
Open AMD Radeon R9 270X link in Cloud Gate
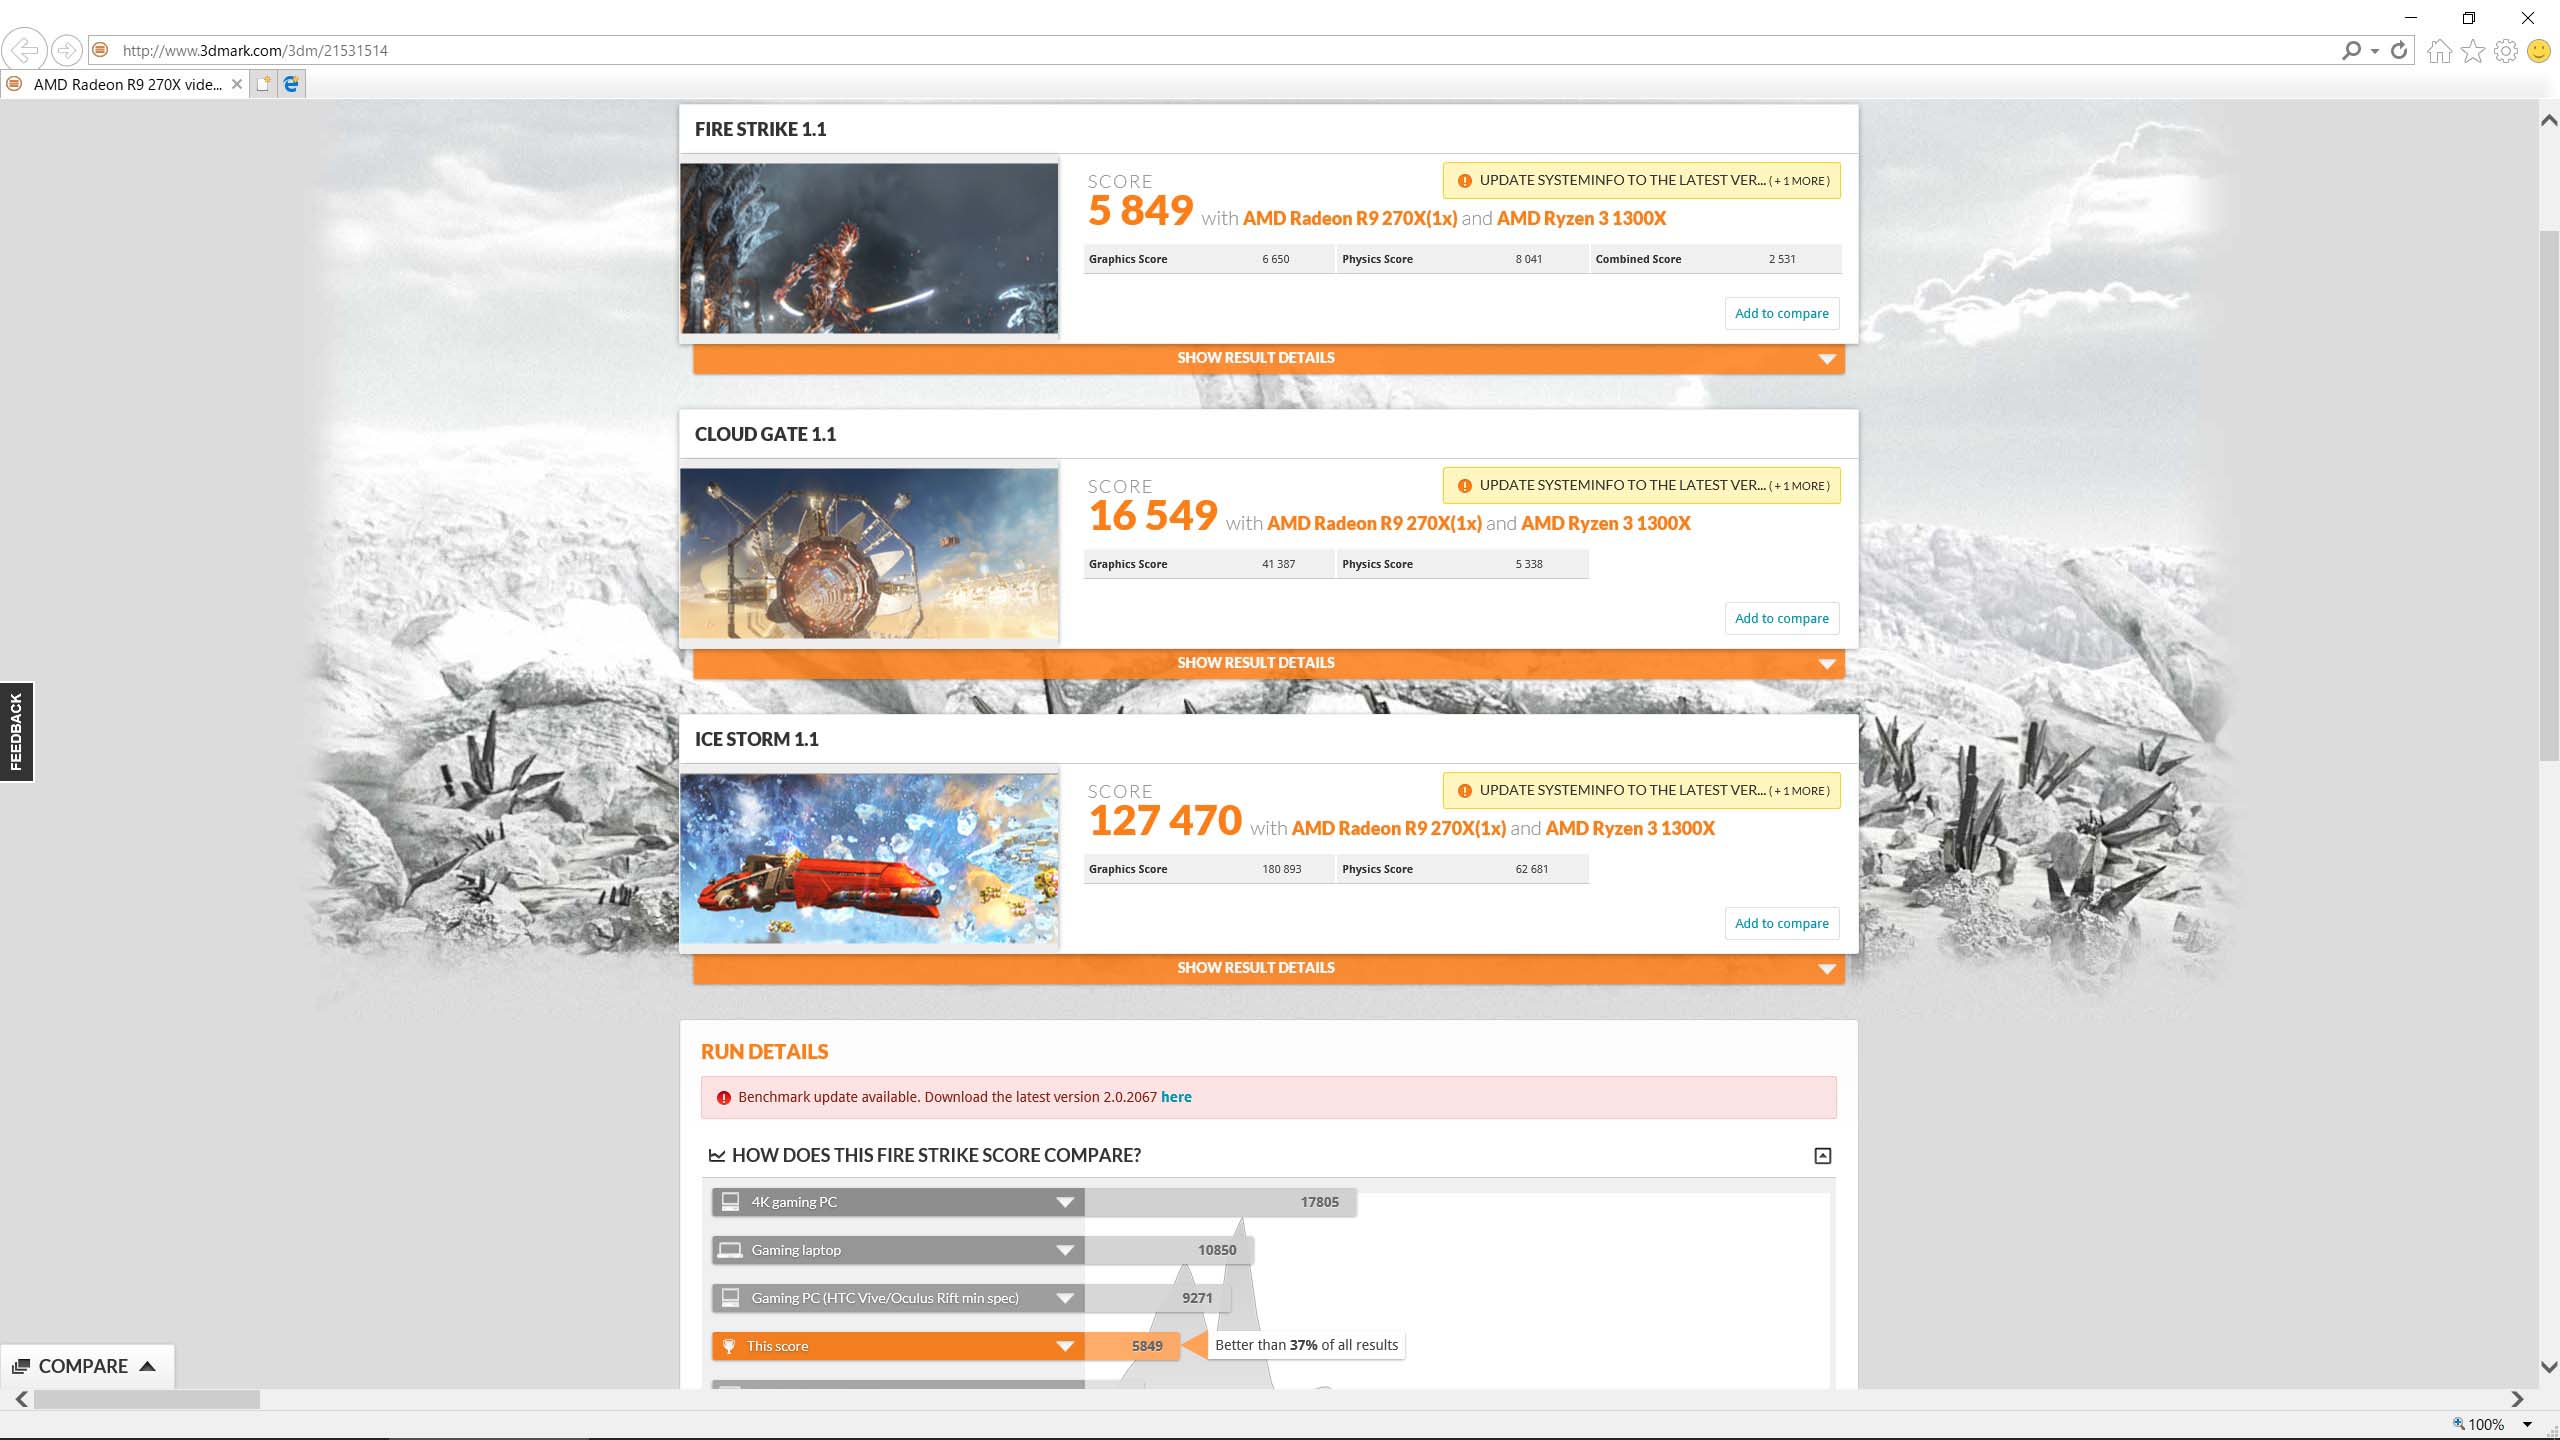[x=1374, y=523]
